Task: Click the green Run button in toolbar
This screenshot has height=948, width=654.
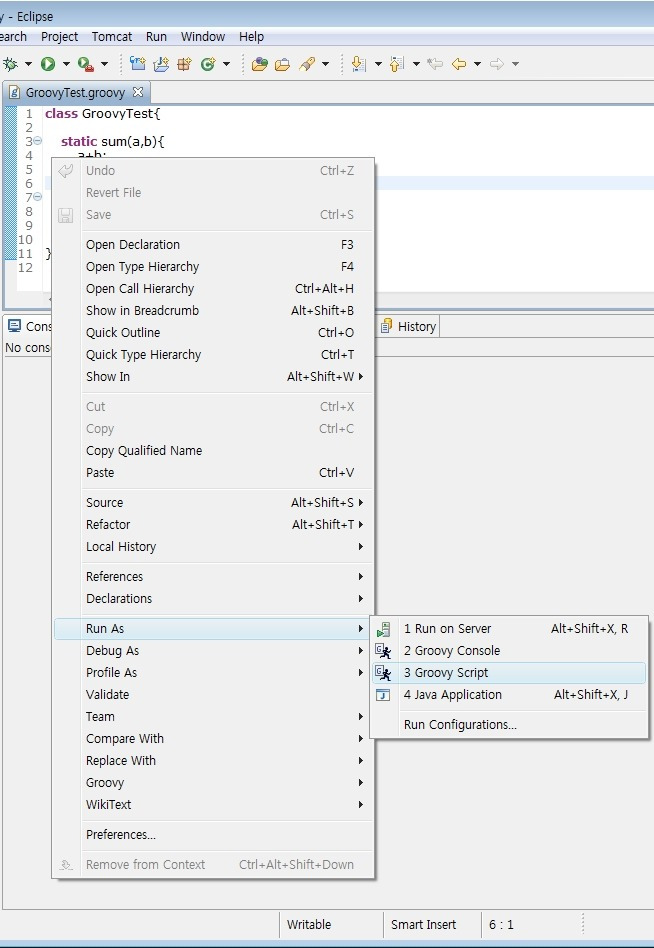Action: coord(48,63)
